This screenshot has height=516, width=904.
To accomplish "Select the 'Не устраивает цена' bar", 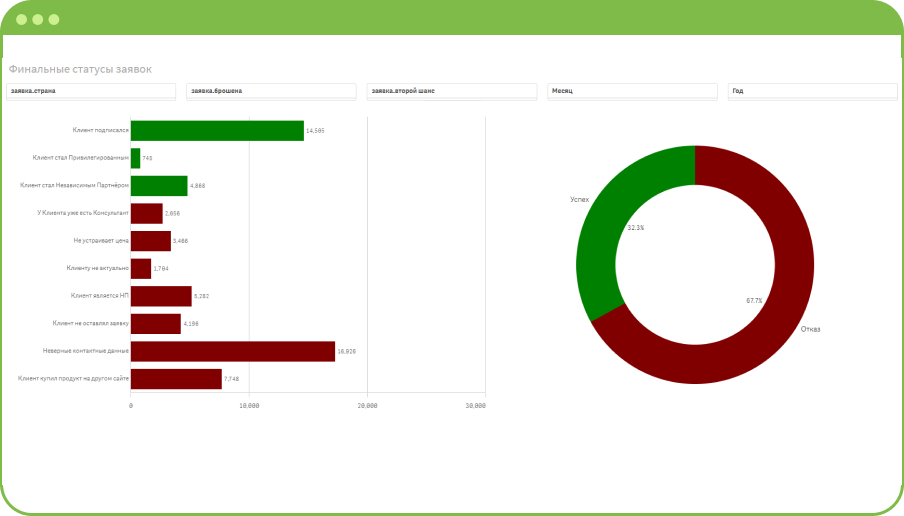I will (151, 241).
